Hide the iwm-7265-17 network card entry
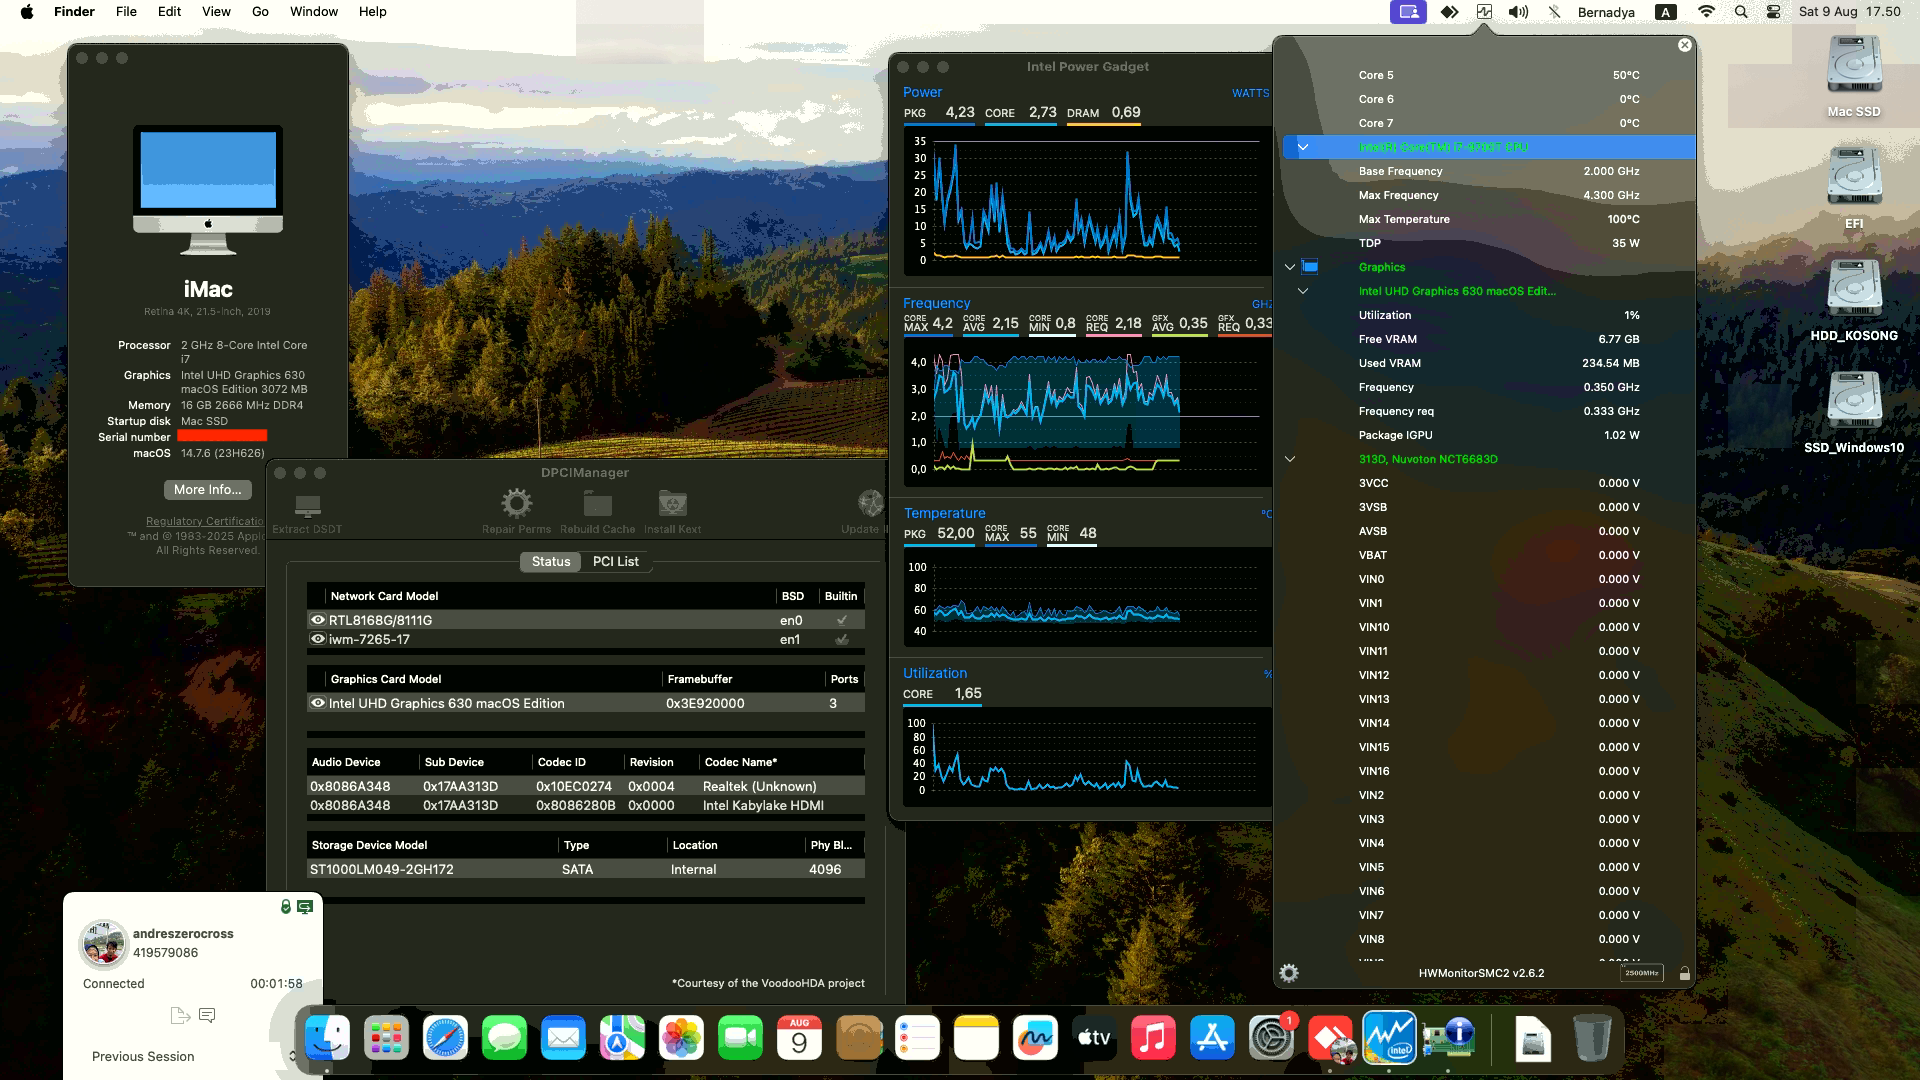 pyautogui.click(x=318, y=639)
